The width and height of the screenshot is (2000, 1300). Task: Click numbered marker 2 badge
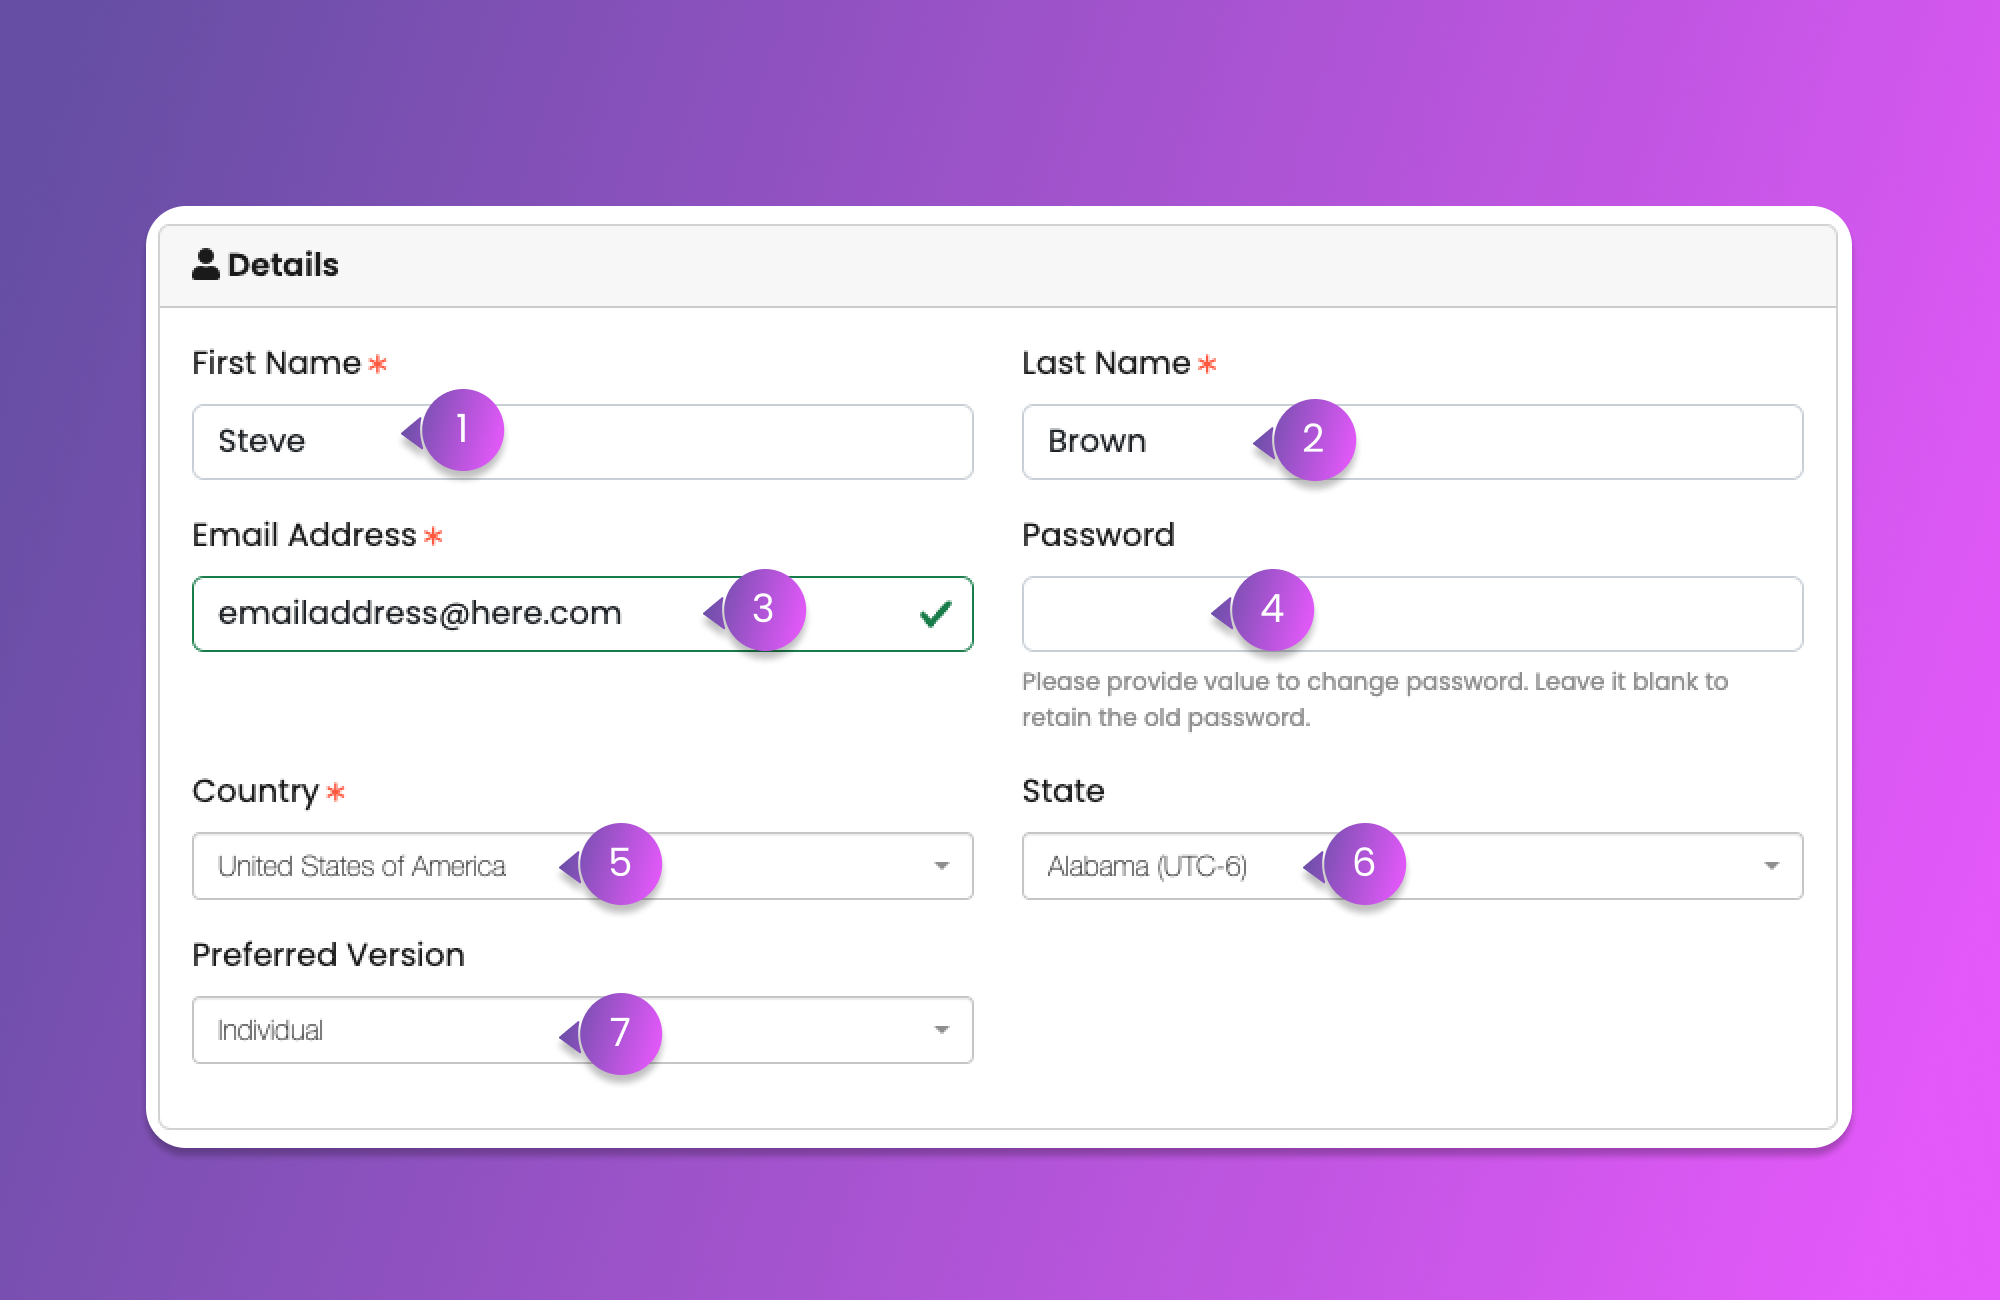(x=1313, y=440)
